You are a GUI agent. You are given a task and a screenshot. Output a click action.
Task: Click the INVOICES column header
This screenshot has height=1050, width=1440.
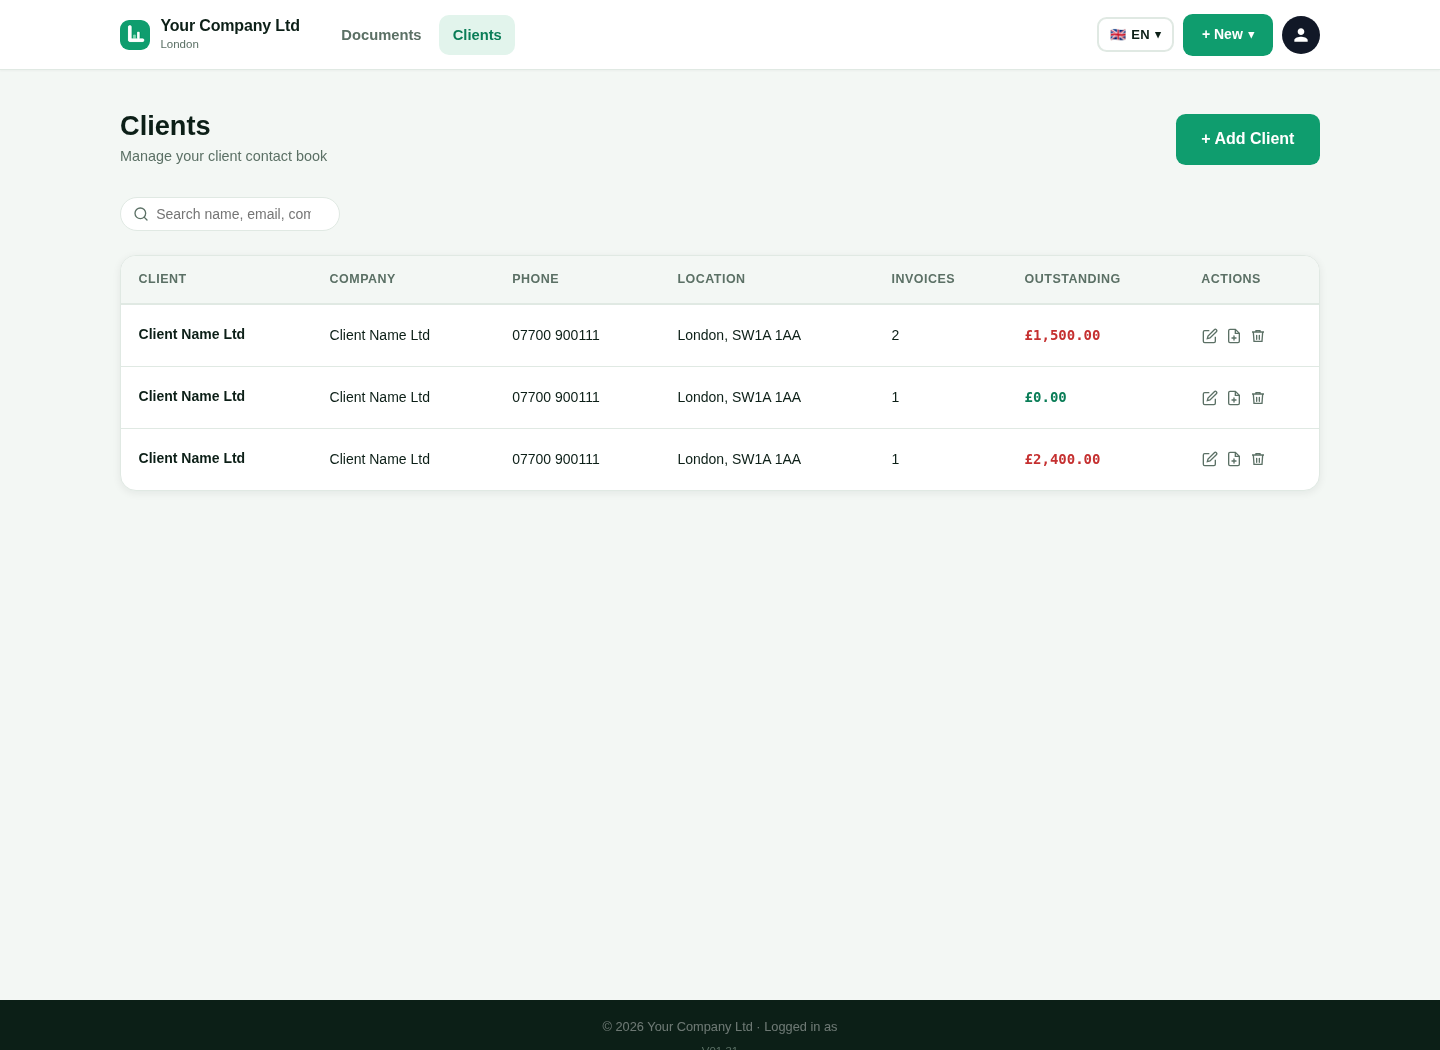(923, 279)
